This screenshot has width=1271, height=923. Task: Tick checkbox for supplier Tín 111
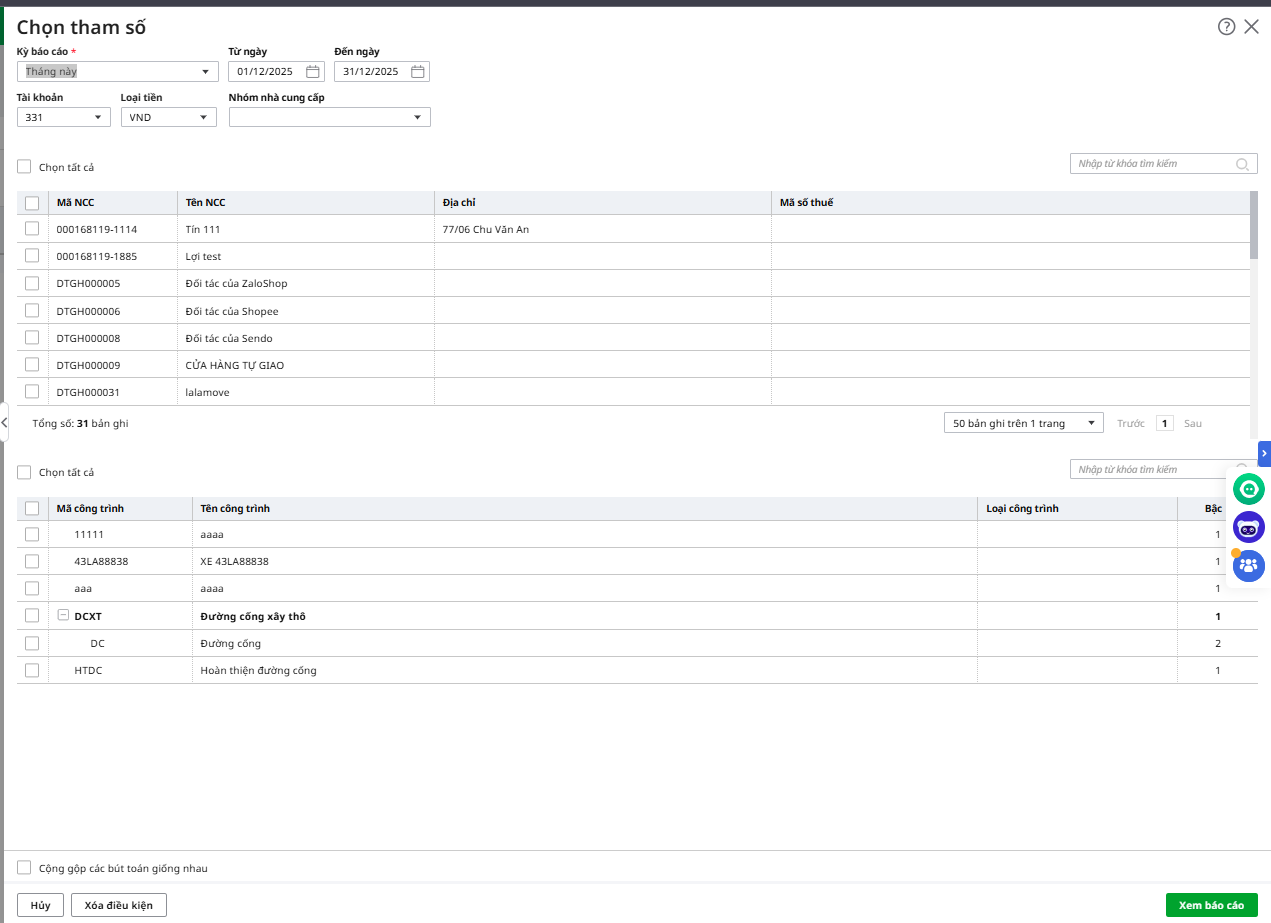click(x=32, y=229)
